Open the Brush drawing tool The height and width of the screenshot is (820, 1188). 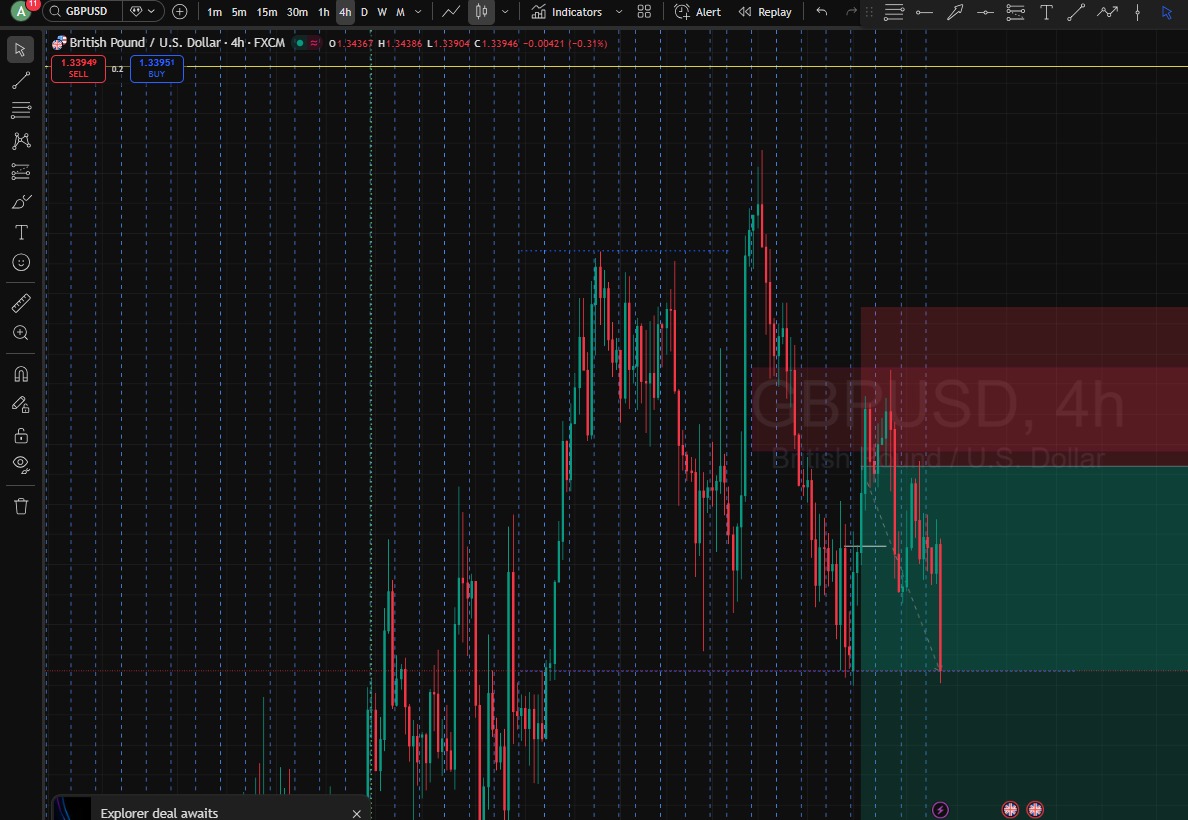coord(20,201)
